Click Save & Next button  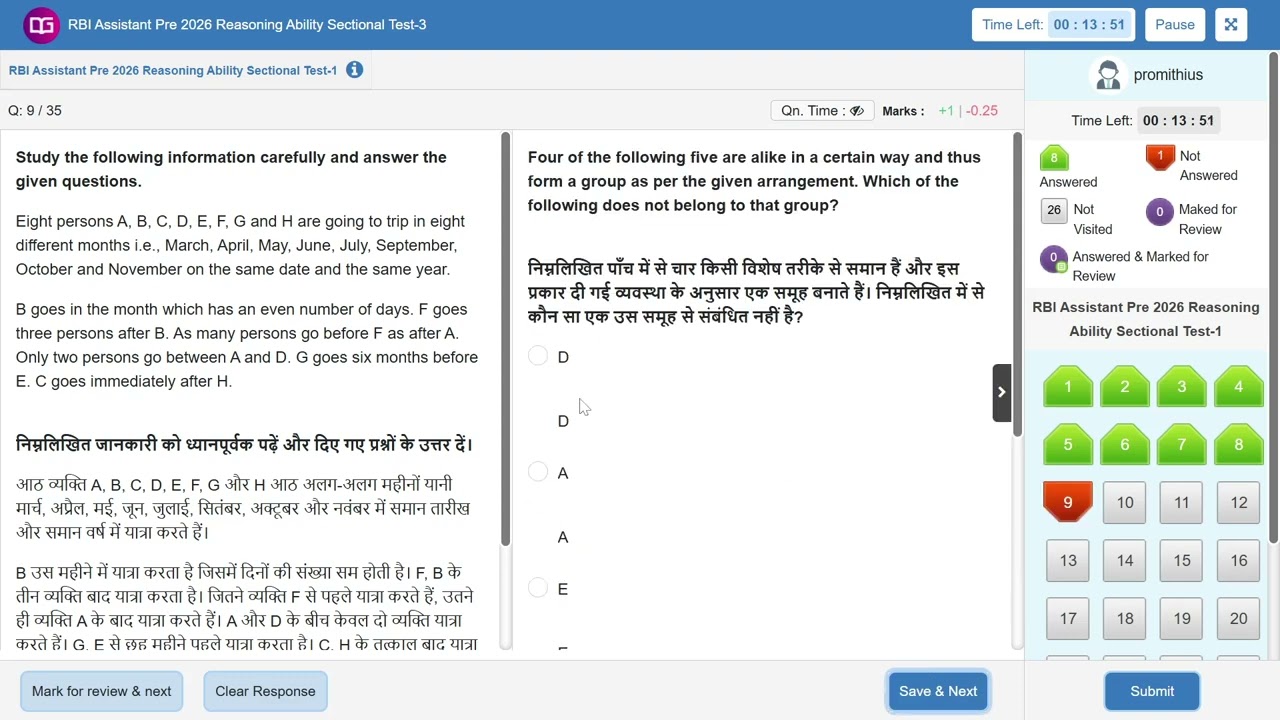(938, 691)
